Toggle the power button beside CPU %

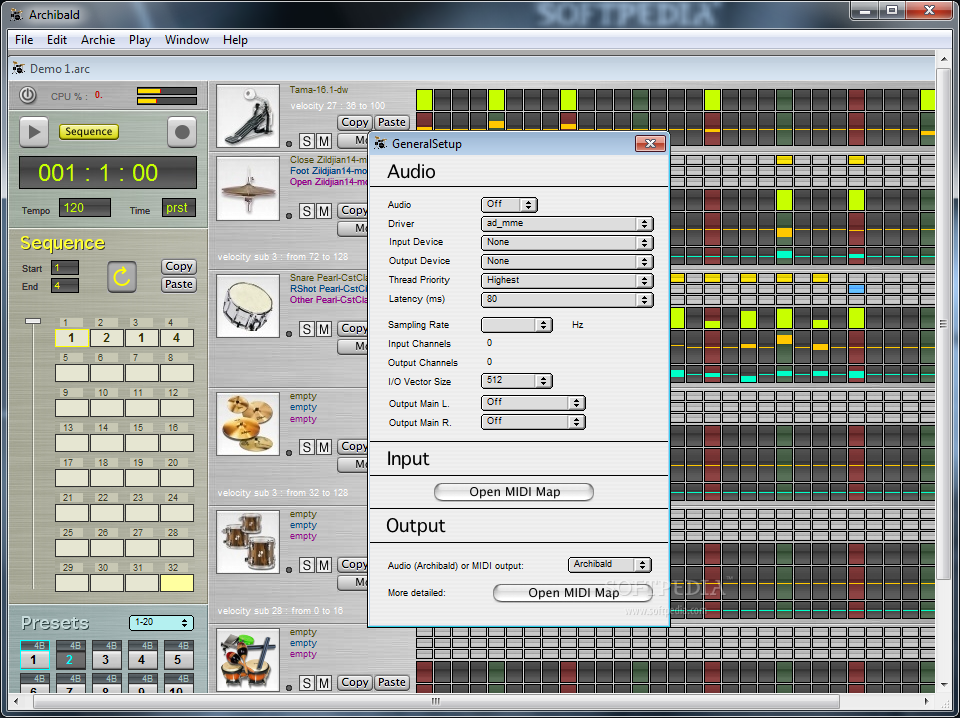[x=28, y=95]
